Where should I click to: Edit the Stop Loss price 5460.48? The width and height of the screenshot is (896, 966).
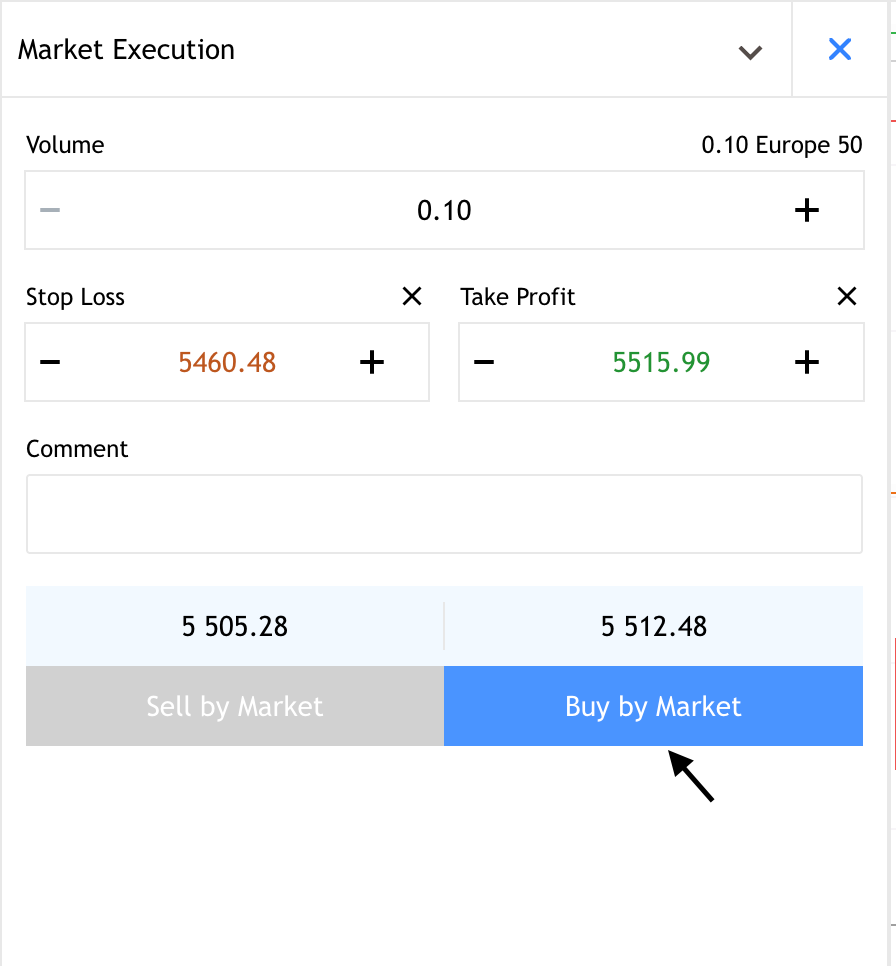click(227, 362)
